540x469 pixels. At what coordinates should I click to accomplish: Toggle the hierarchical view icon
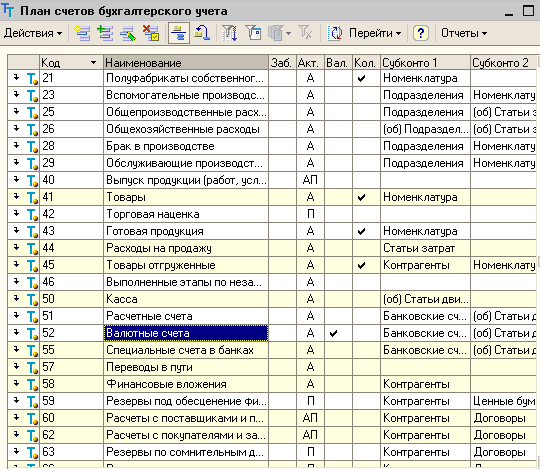point(179,33)
